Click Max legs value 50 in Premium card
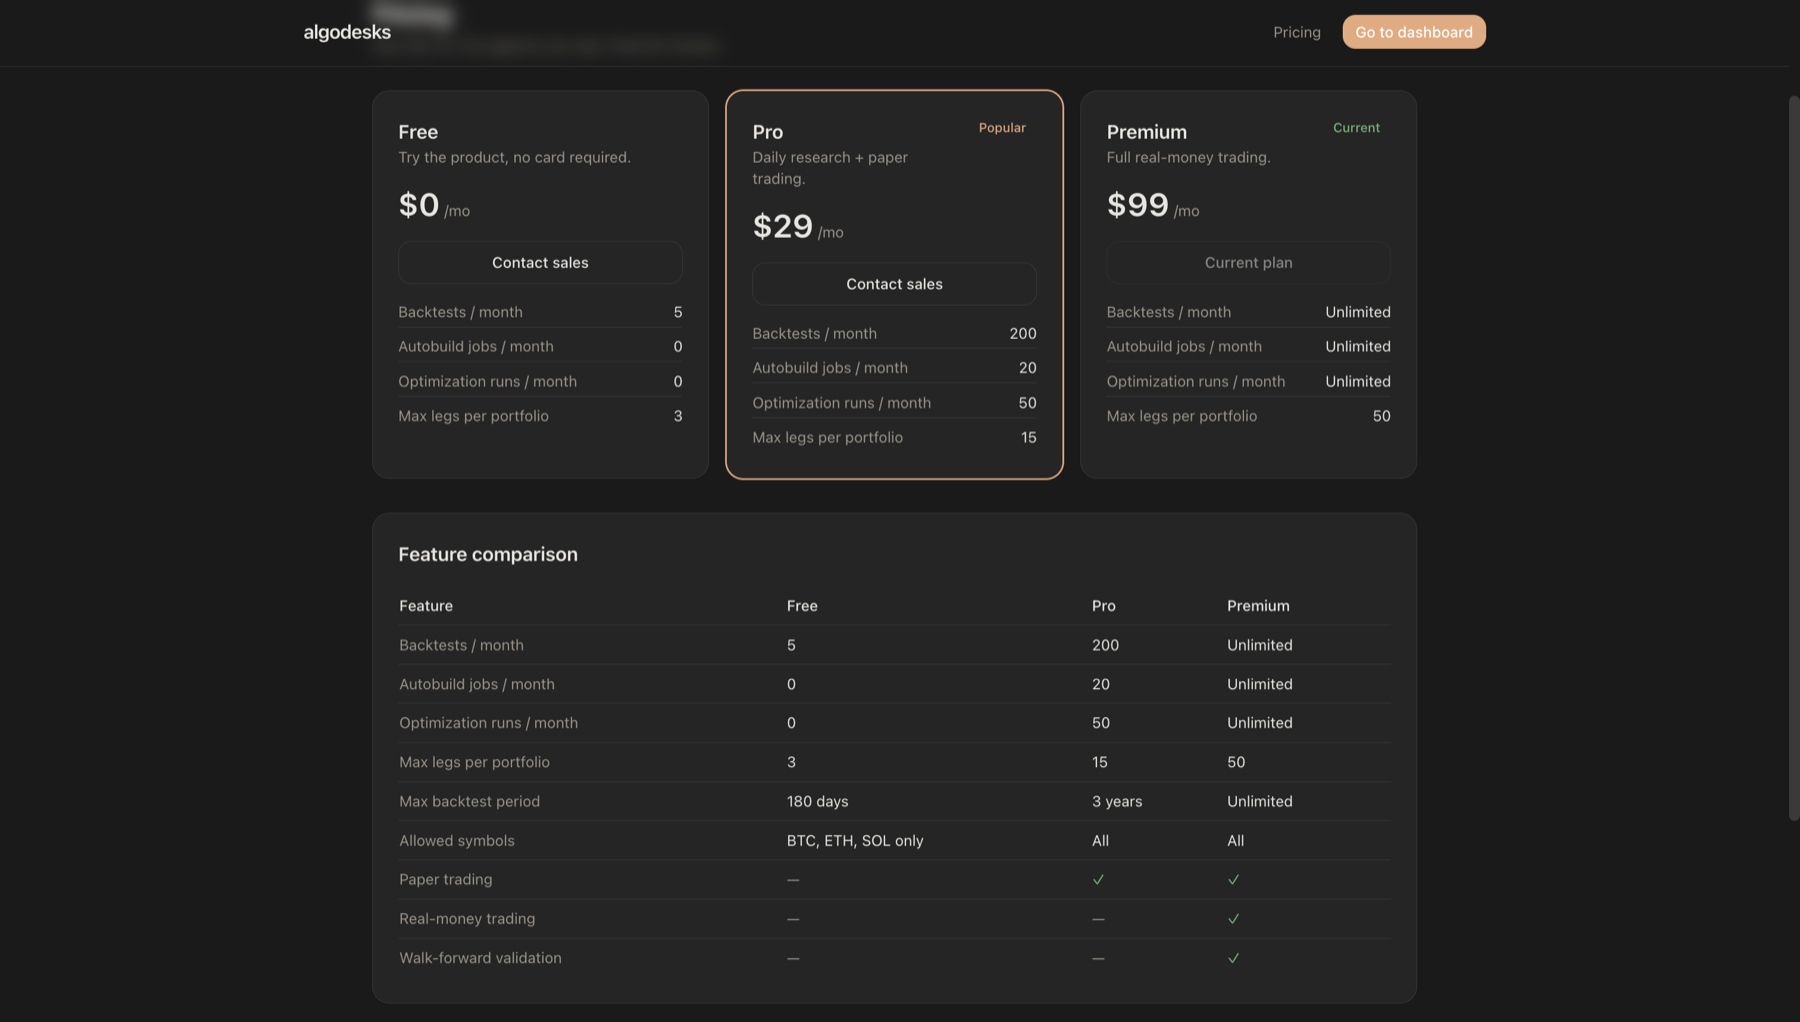 pos(1381,416)
